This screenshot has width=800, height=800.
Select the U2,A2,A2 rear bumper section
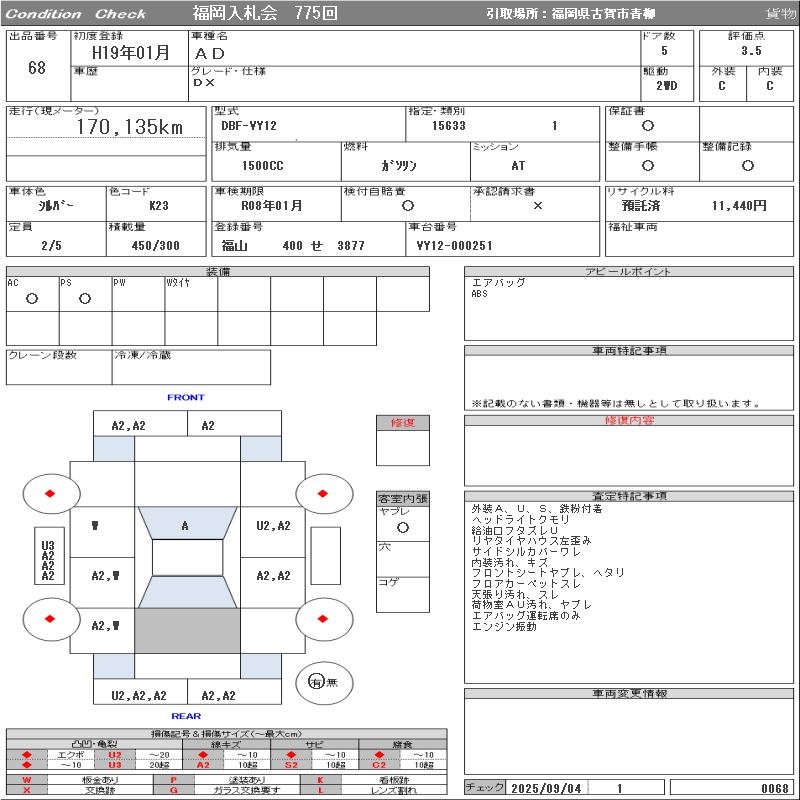[x=139, y=695]
